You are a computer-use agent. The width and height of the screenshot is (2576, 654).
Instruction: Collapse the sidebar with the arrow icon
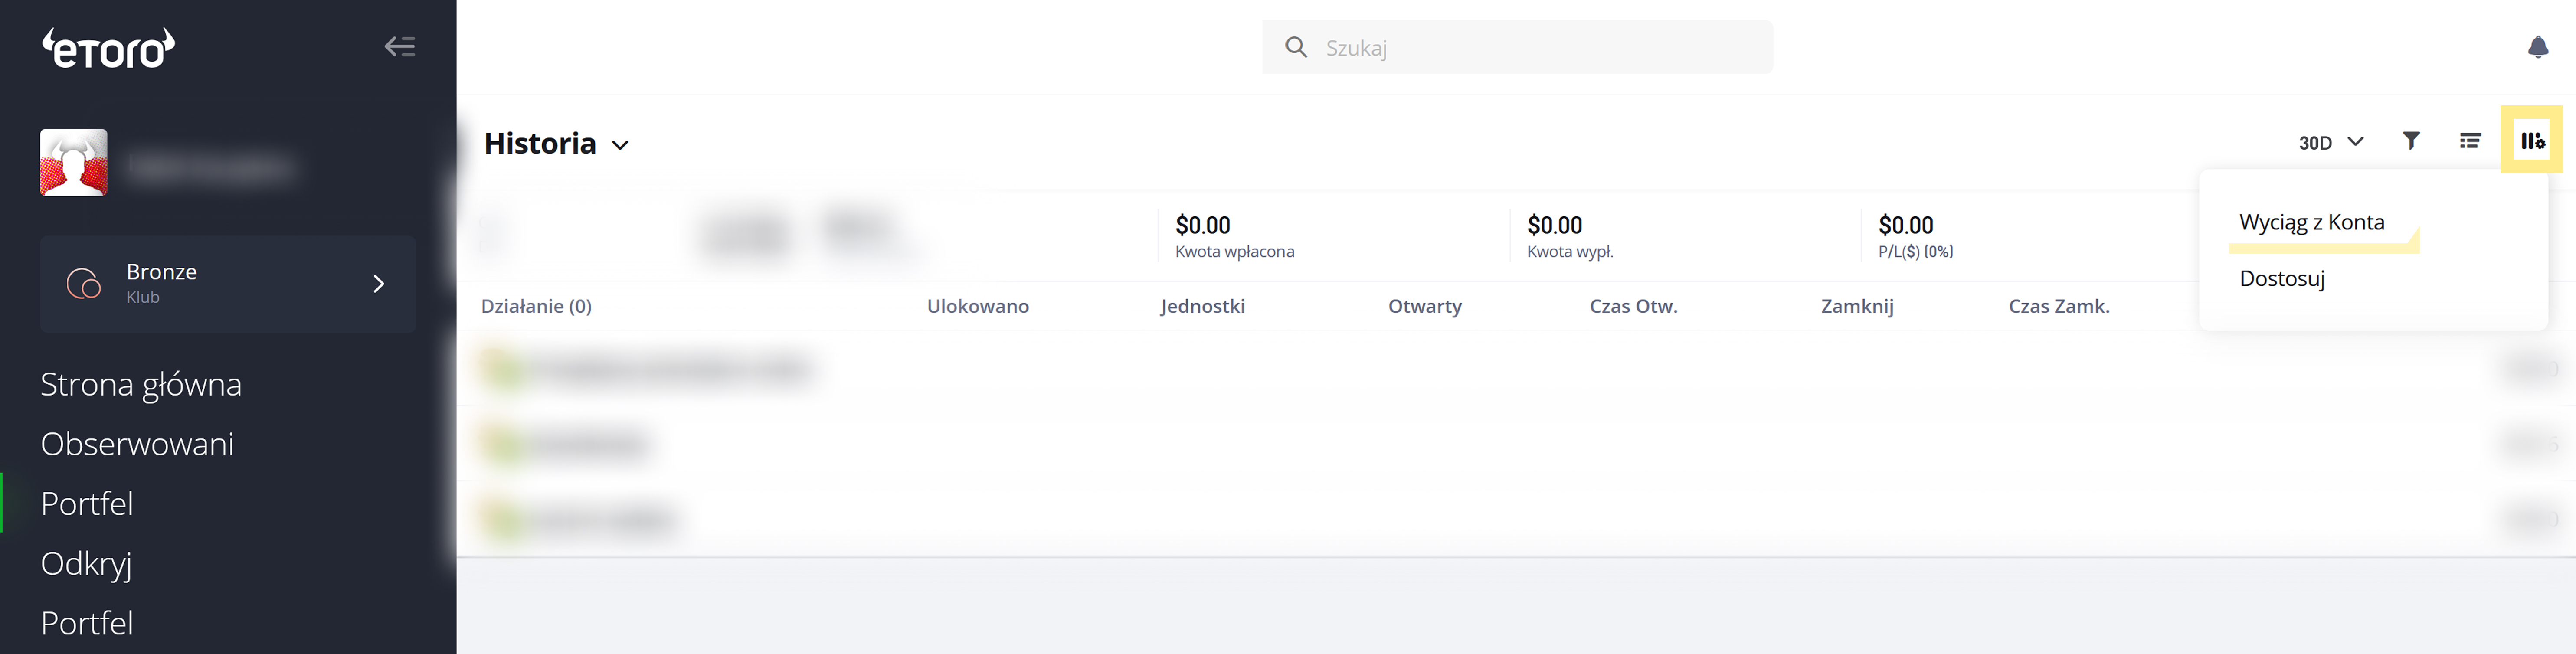coord(400,47)
